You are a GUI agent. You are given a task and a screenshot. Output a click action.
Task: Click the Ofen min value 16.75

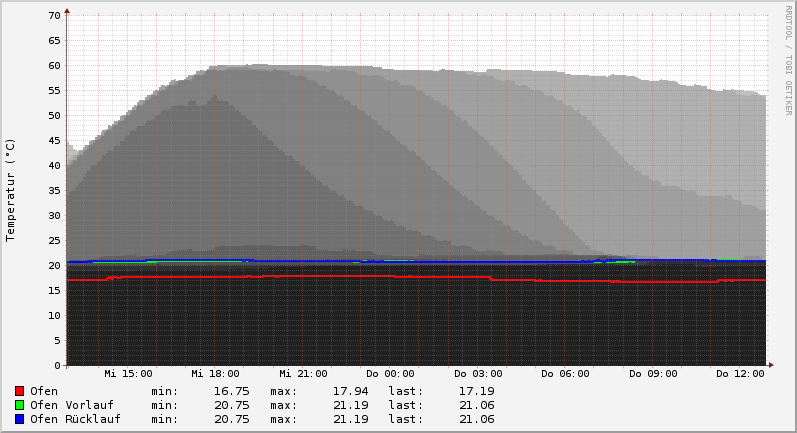pyautogui.click(x=232, y=391)
